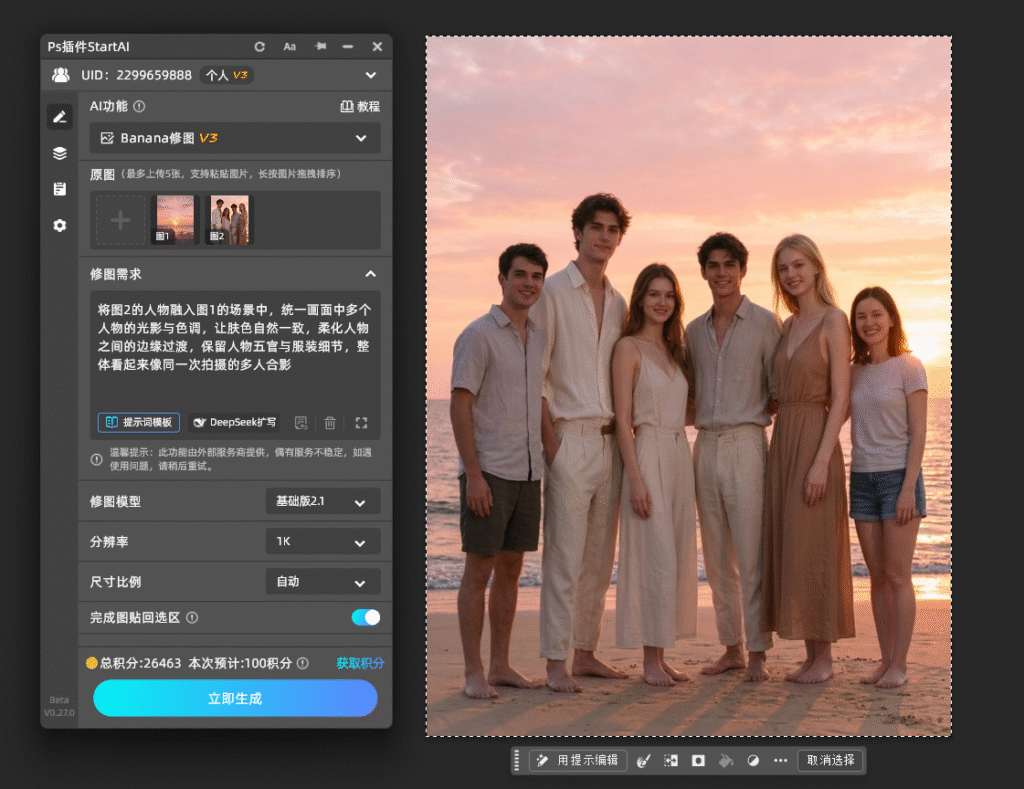Click the info icon beside AI功能

pyautogui.click(x=139, y=106)
